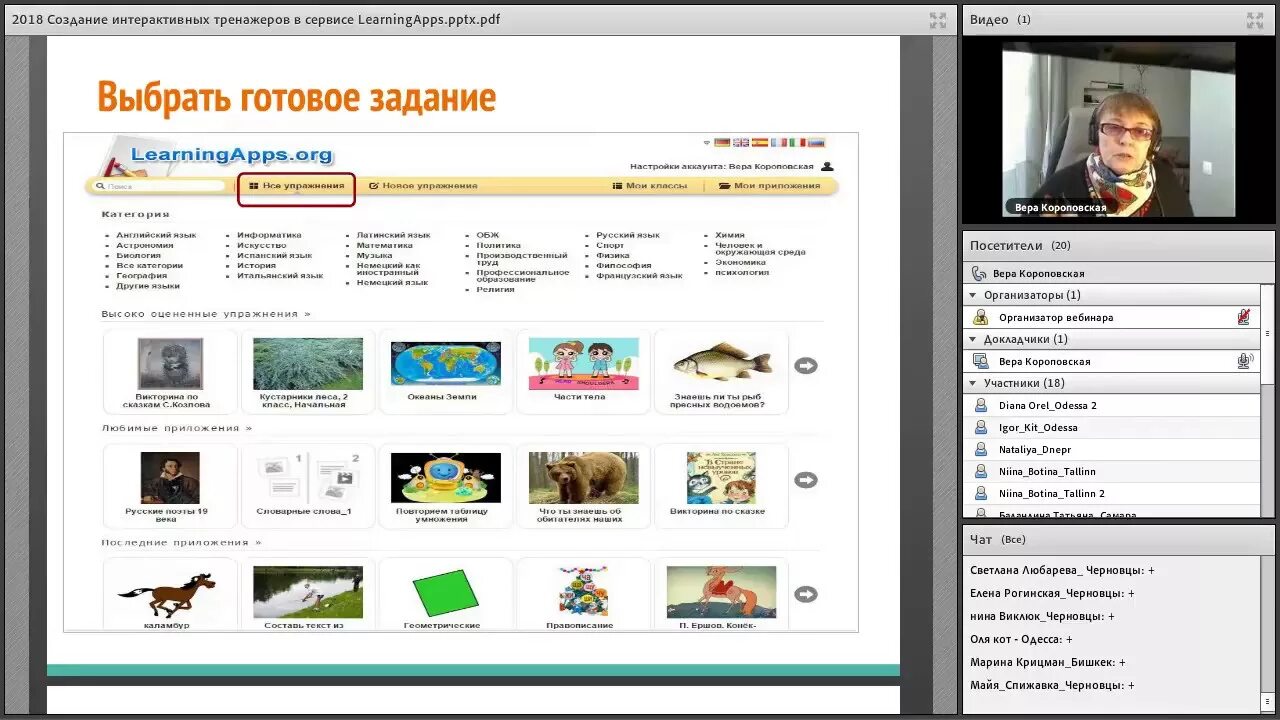The height and width of the screenshot is (720, 1280).
Task: Open Высоко оцененные упражнения link
Action: [x=205, y=314]
